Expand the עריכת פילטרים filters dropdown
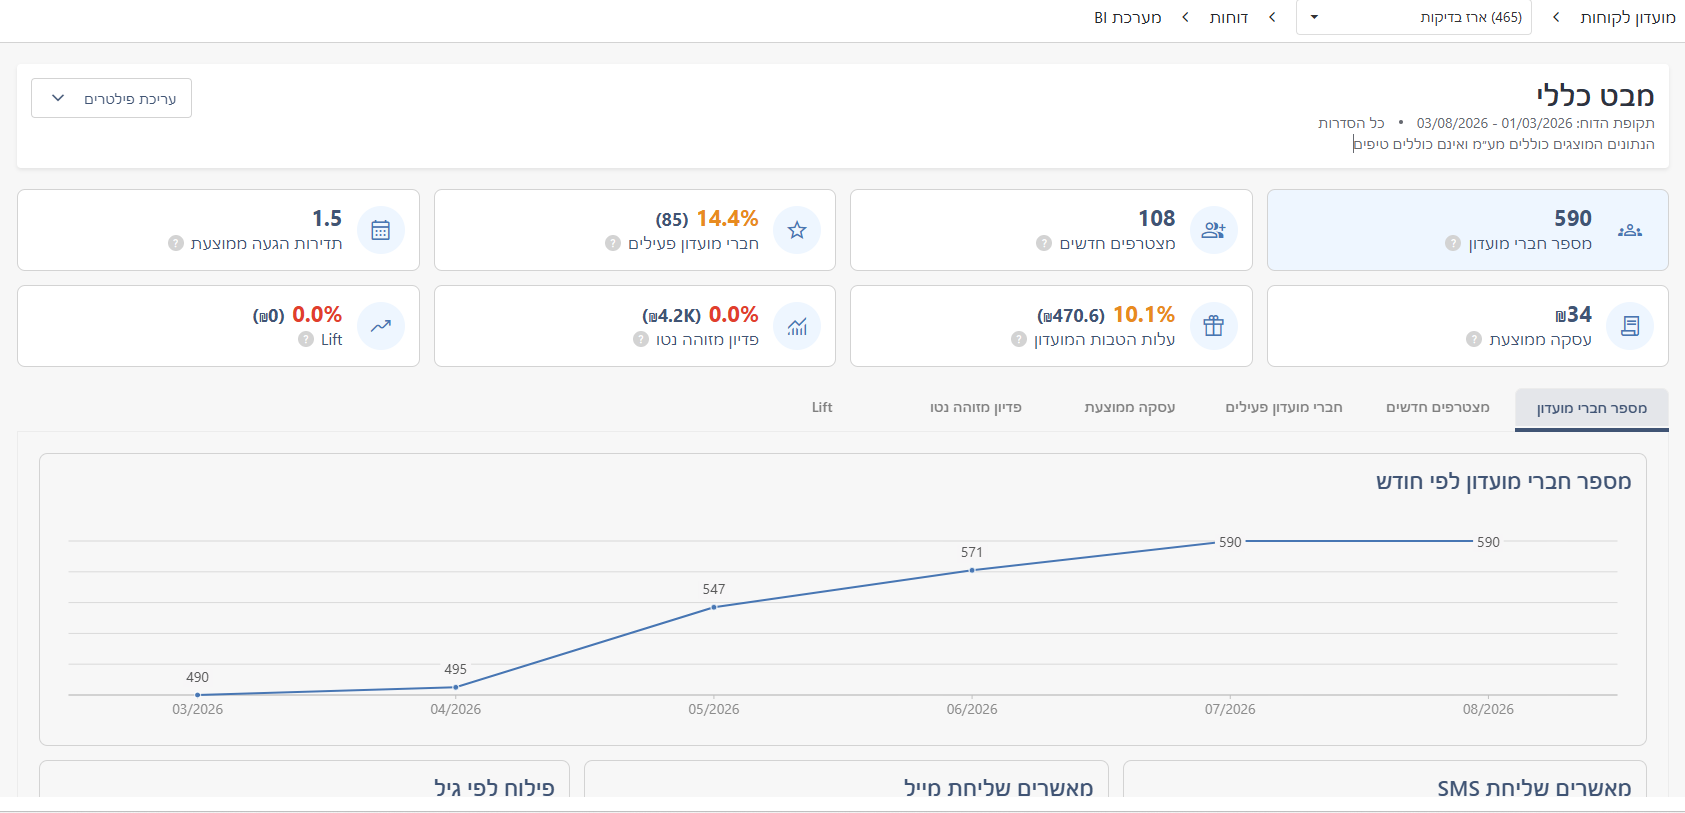The image size is (1685, 813). pos(111,98)
